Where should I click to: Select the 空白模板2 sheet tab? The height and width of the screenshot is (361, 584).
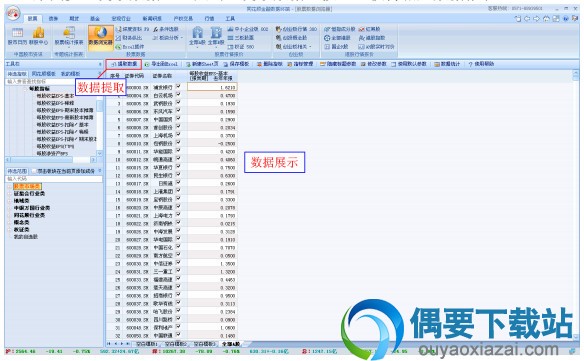177,344
